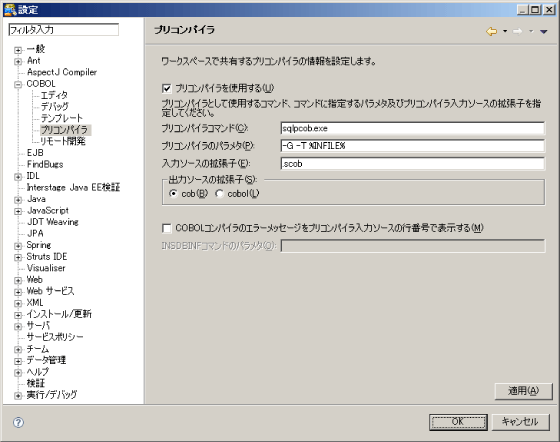Select Interstage Java EE検証 in the tree
560x442 pixels.
tap(73, 187)
